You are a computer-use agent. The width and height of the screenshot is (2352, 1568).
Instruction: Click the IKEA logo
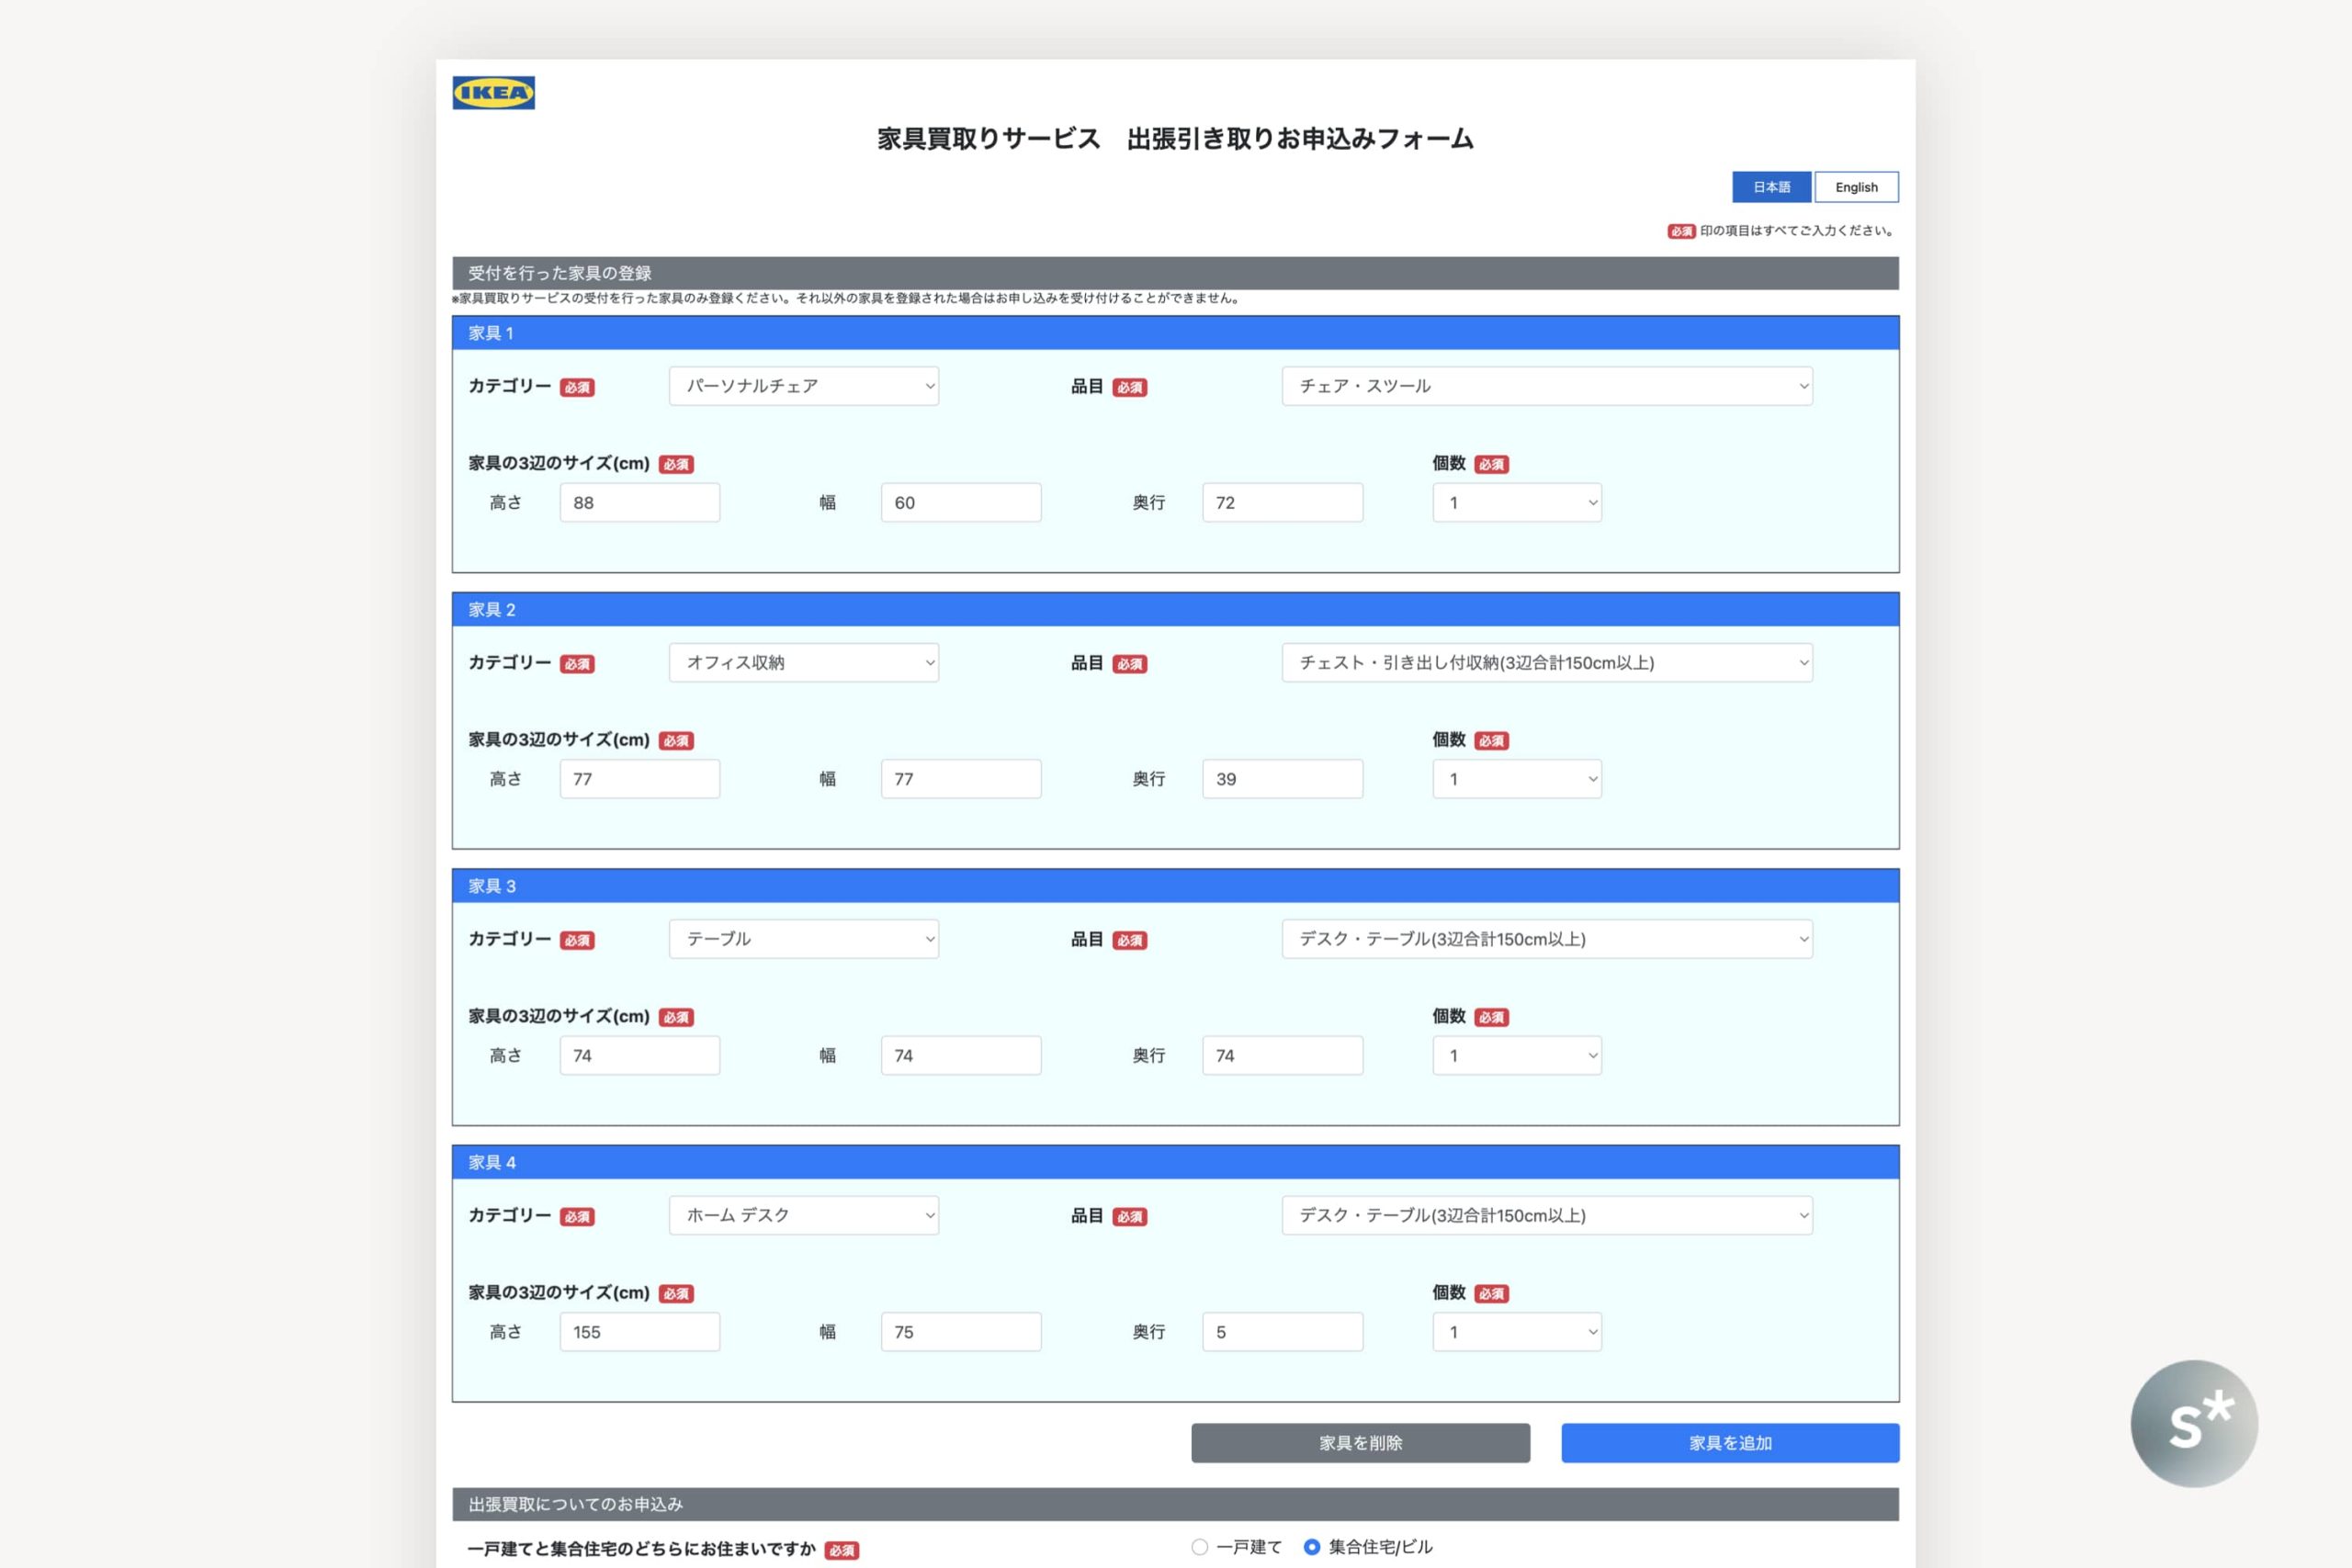tap(493, 93)
